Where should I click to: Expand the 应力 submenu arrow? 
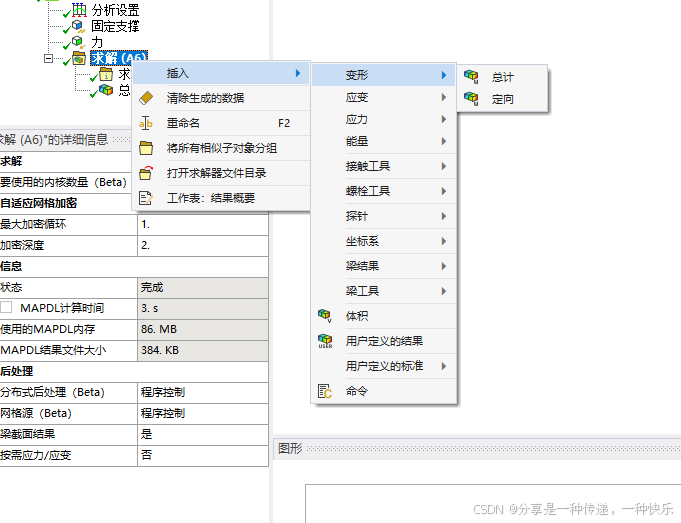point(444,119)
